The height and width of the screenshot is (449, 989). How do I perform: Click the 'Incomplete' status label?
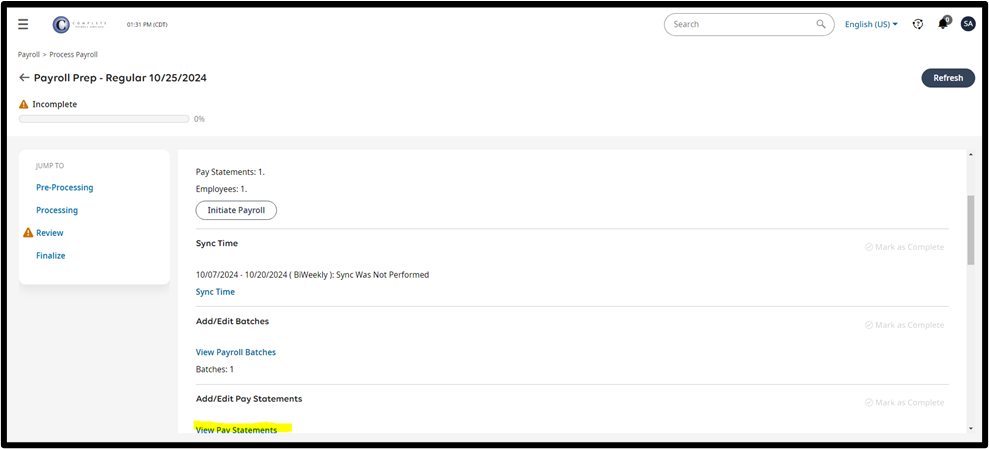(55, 104)
